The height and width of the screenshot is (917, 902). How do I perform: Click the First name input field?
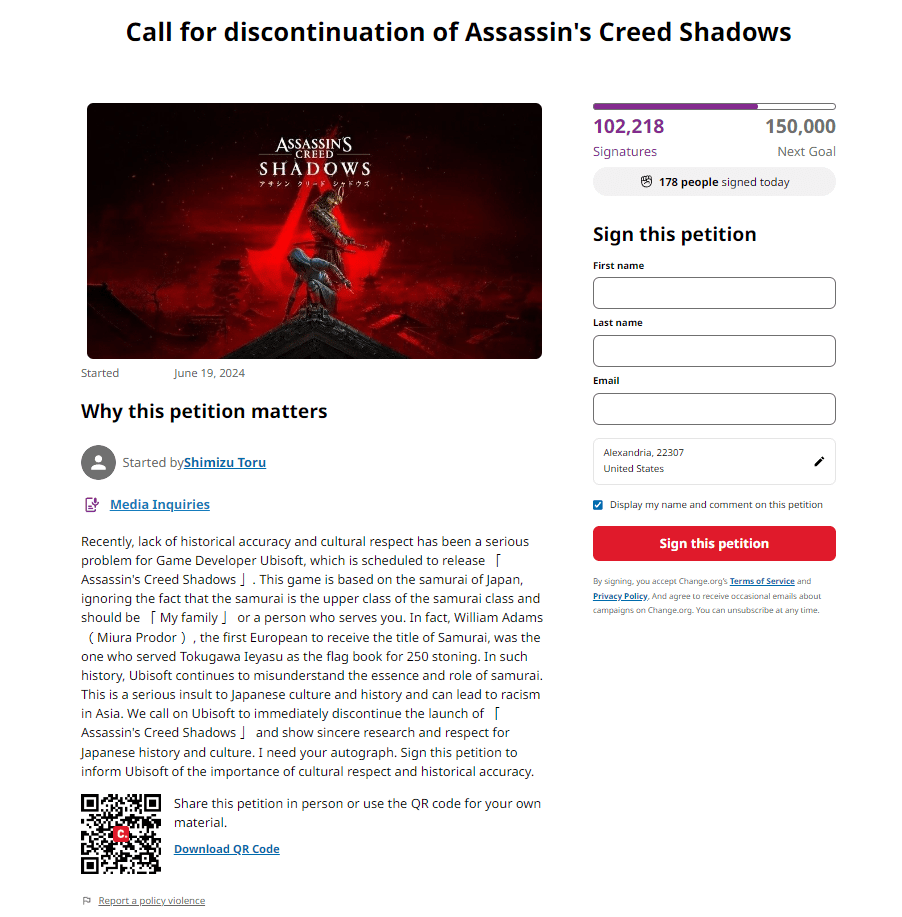pos(714,293)
